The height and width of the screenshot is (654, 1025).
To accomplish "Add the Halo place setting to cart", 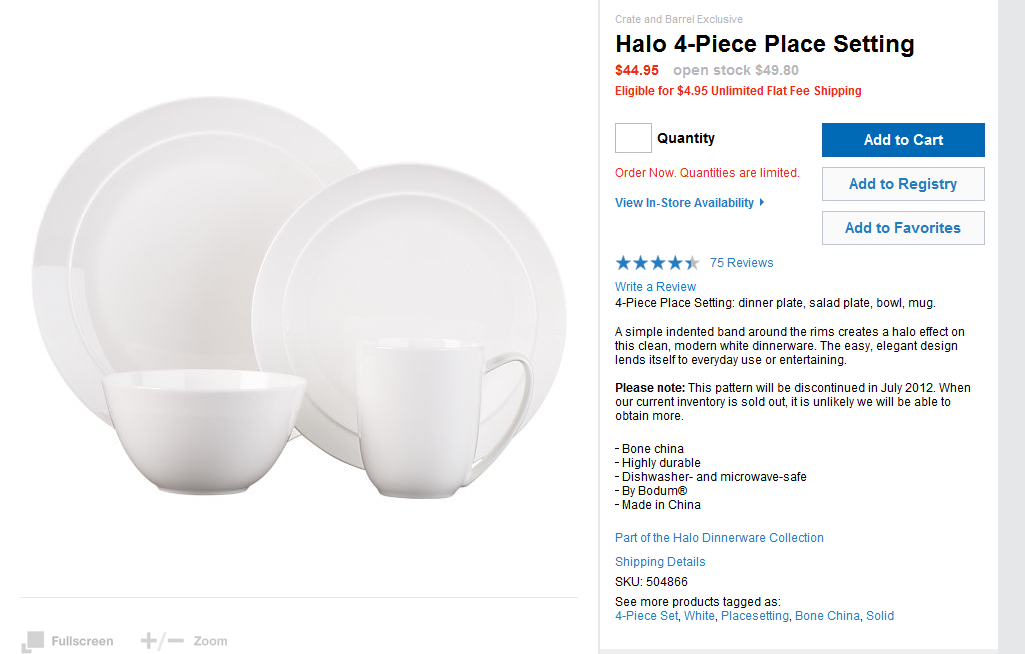I will pyautogui.click(x=903, y=140).
